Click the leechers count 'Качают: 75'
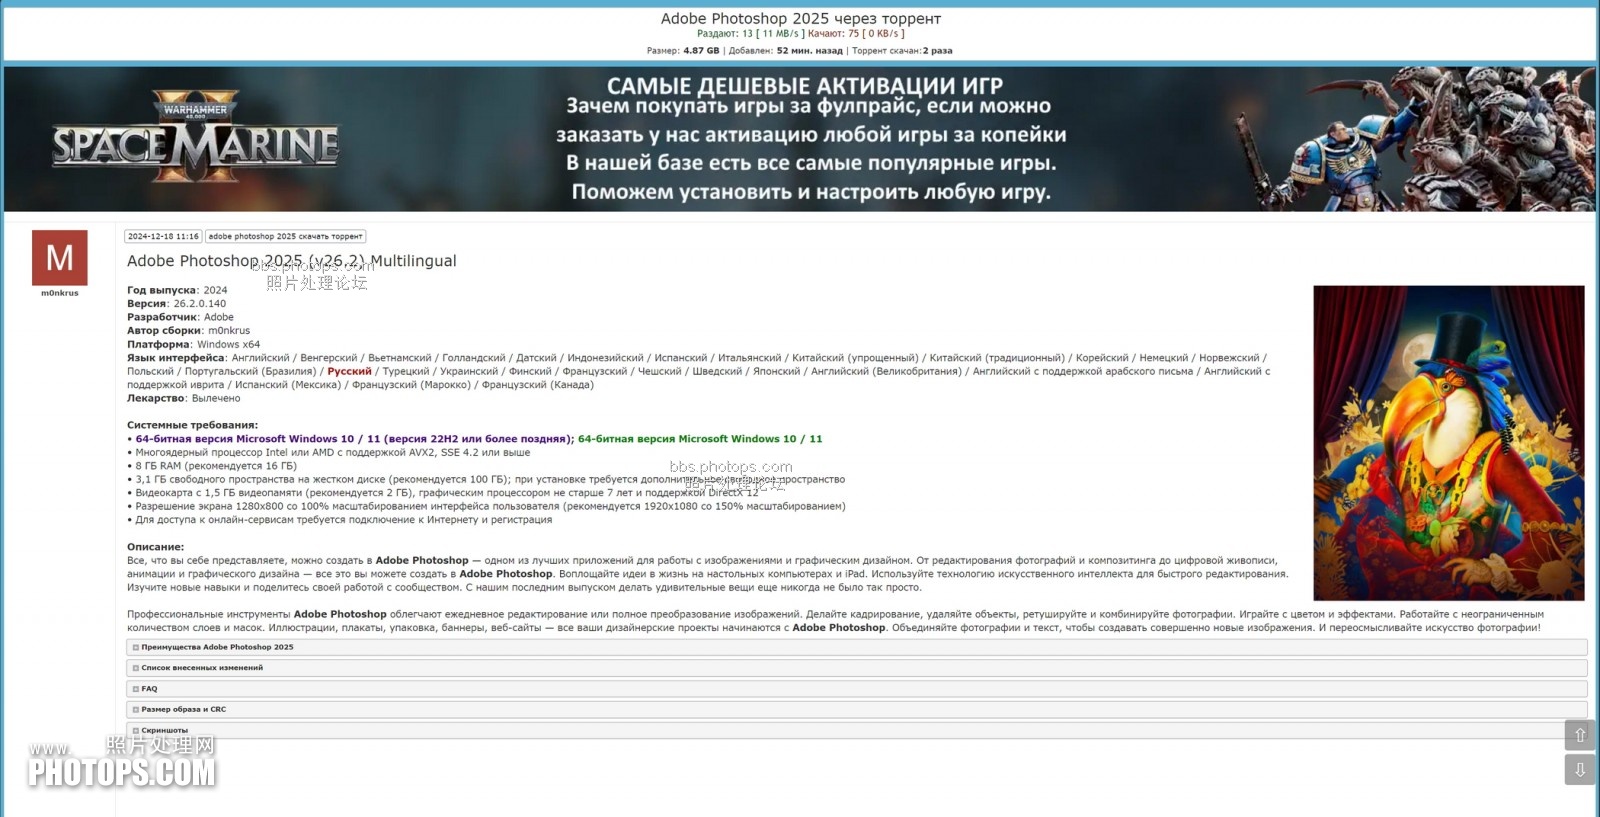Viewport: 1600px width, 817px height. pos(833,34)
